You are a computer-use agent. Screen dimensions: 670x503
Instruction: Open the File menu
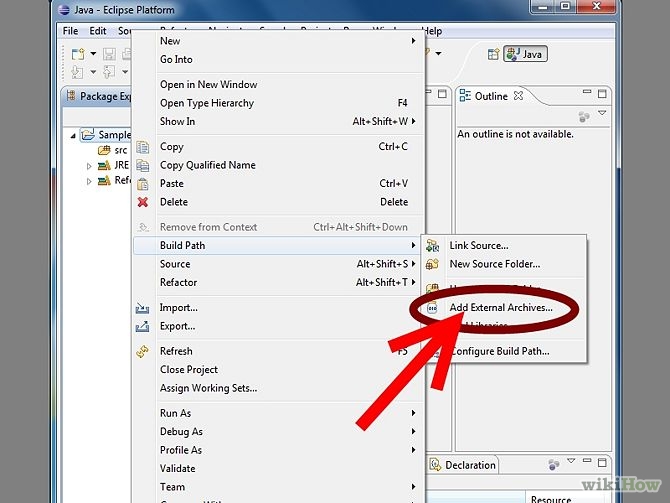pyautogui.click(x=70, y=31)
